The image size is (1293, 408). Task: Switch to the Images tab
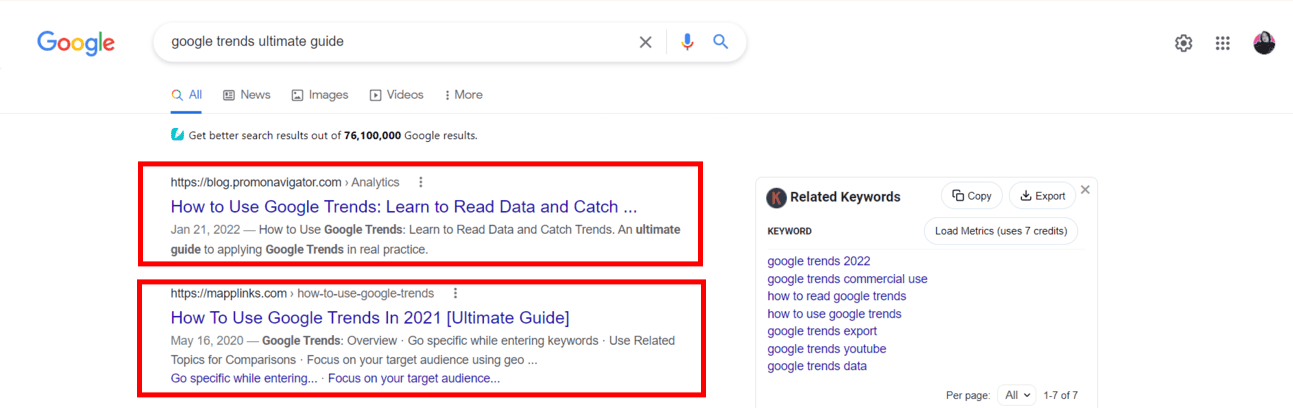pyautogui.click(x=320, y=95)
